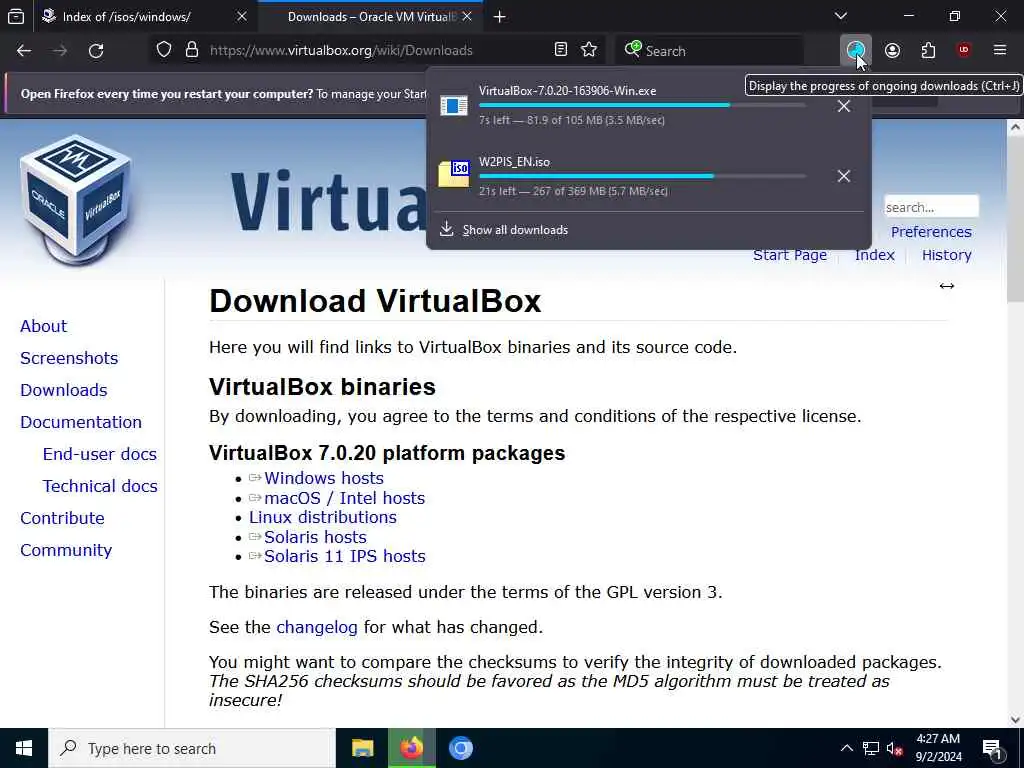Click the W2PIS_EN.iso file icon
The width and height of the screenshot is (1024, 768).
[454, 174]
